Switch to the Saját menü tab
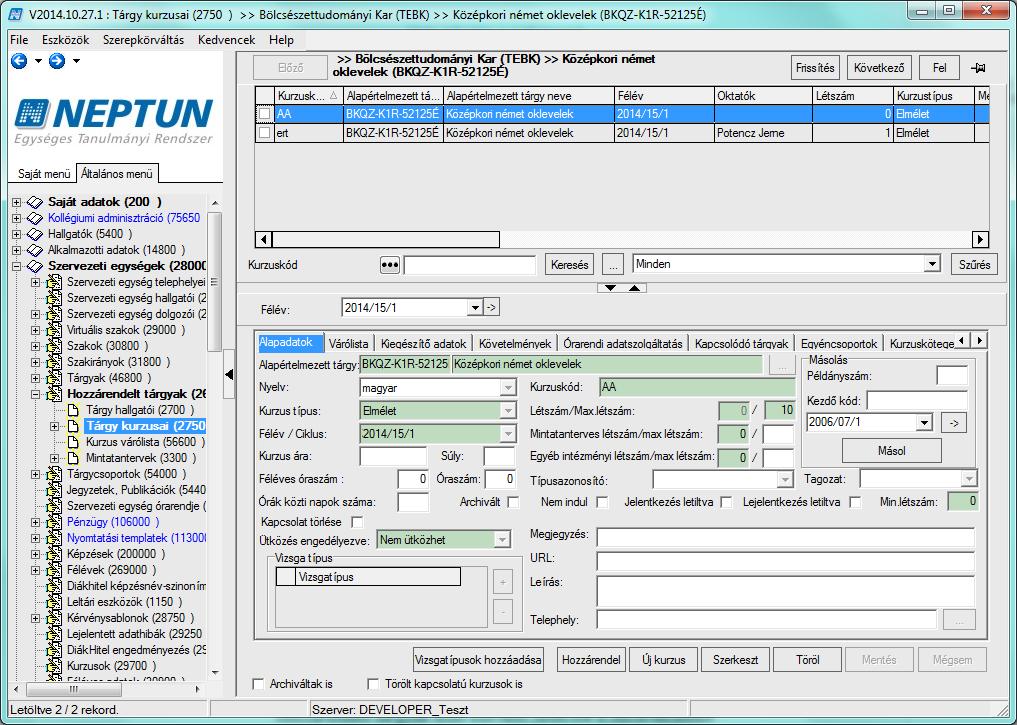This screenshot has width=1017, height=725. pyautogui.click(x=43, y=174)
